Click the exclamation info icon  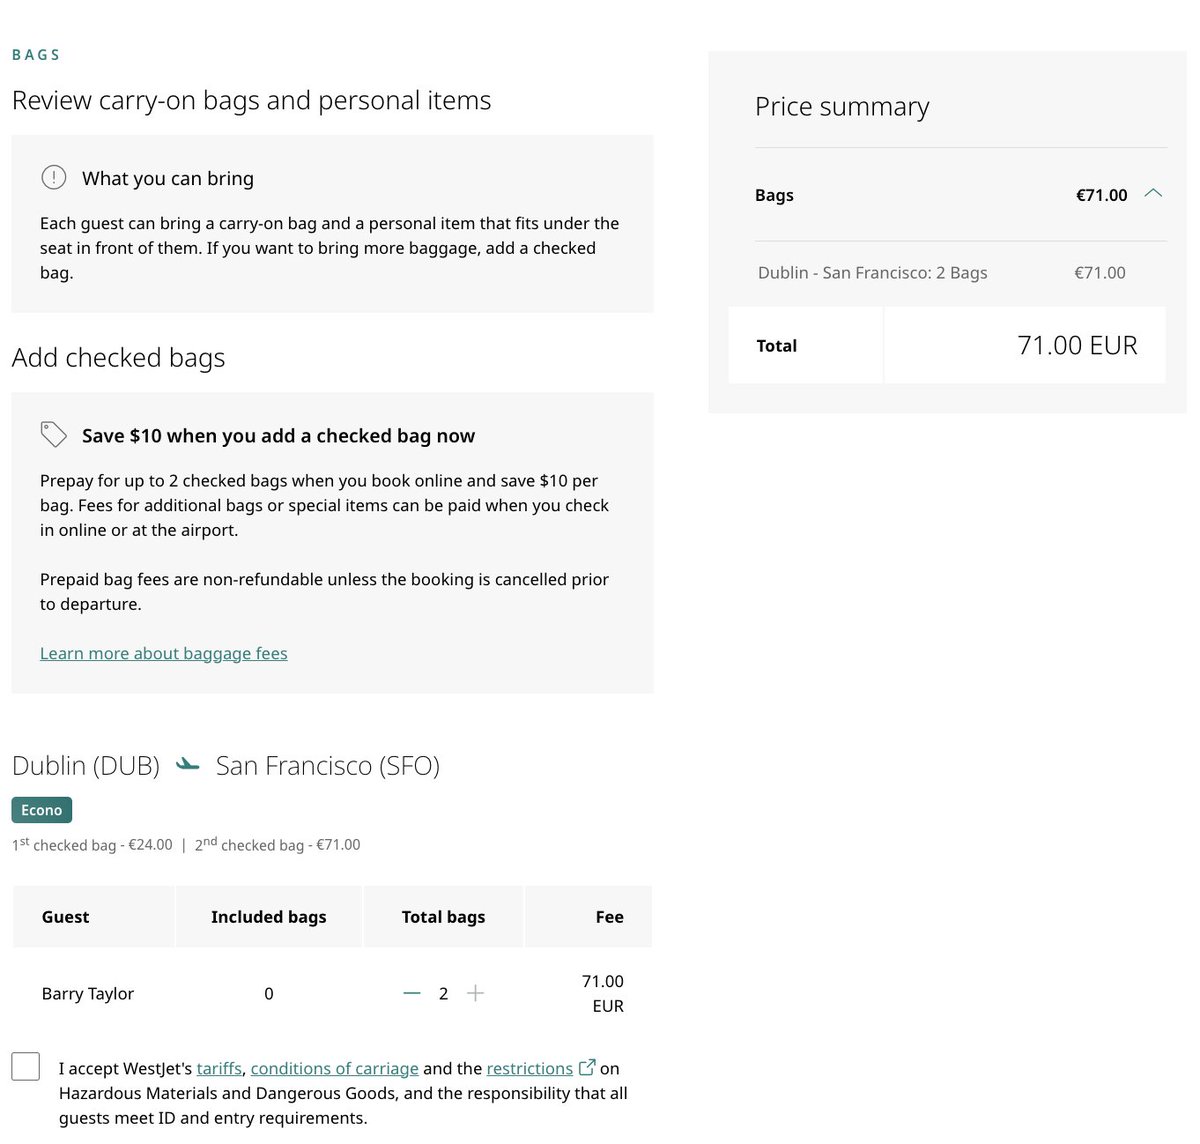tap(53, 178)
